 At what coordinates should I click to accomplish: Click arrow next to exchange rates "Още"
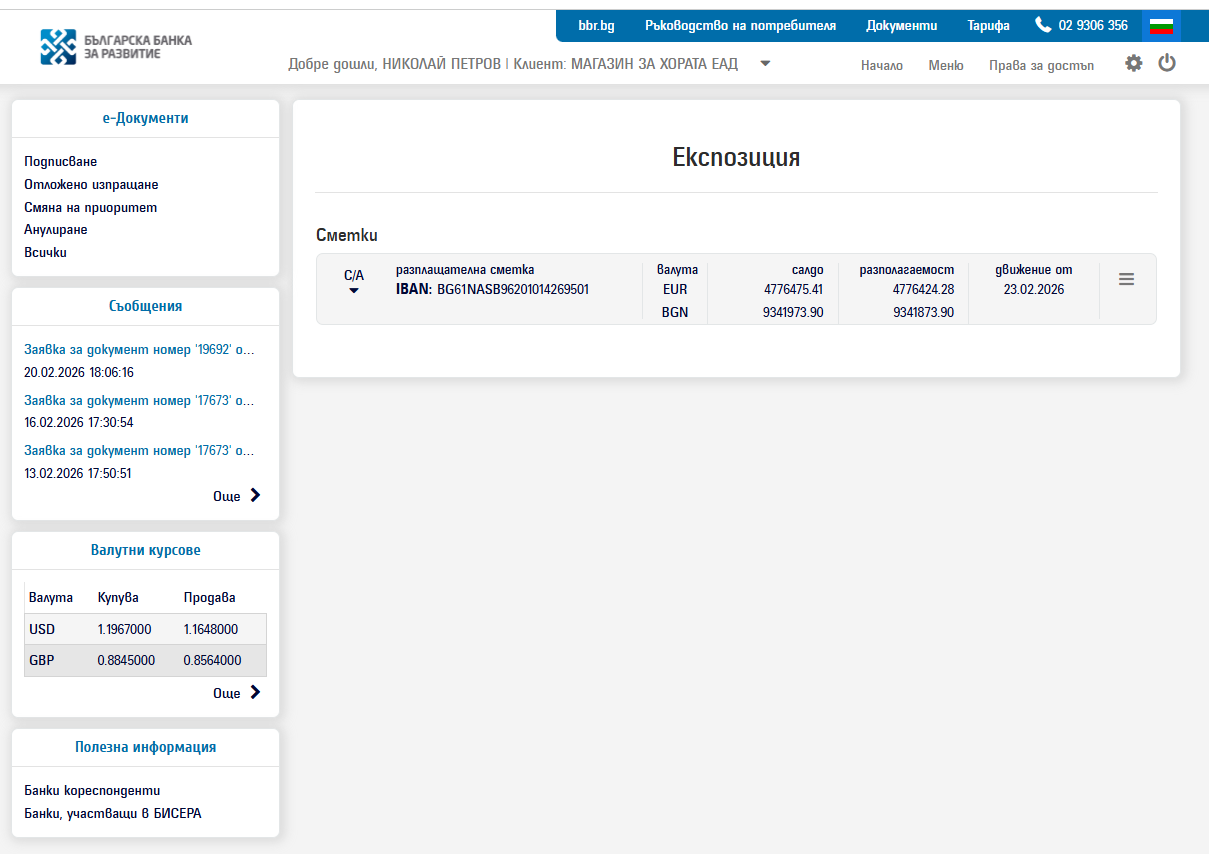point(255,692)
